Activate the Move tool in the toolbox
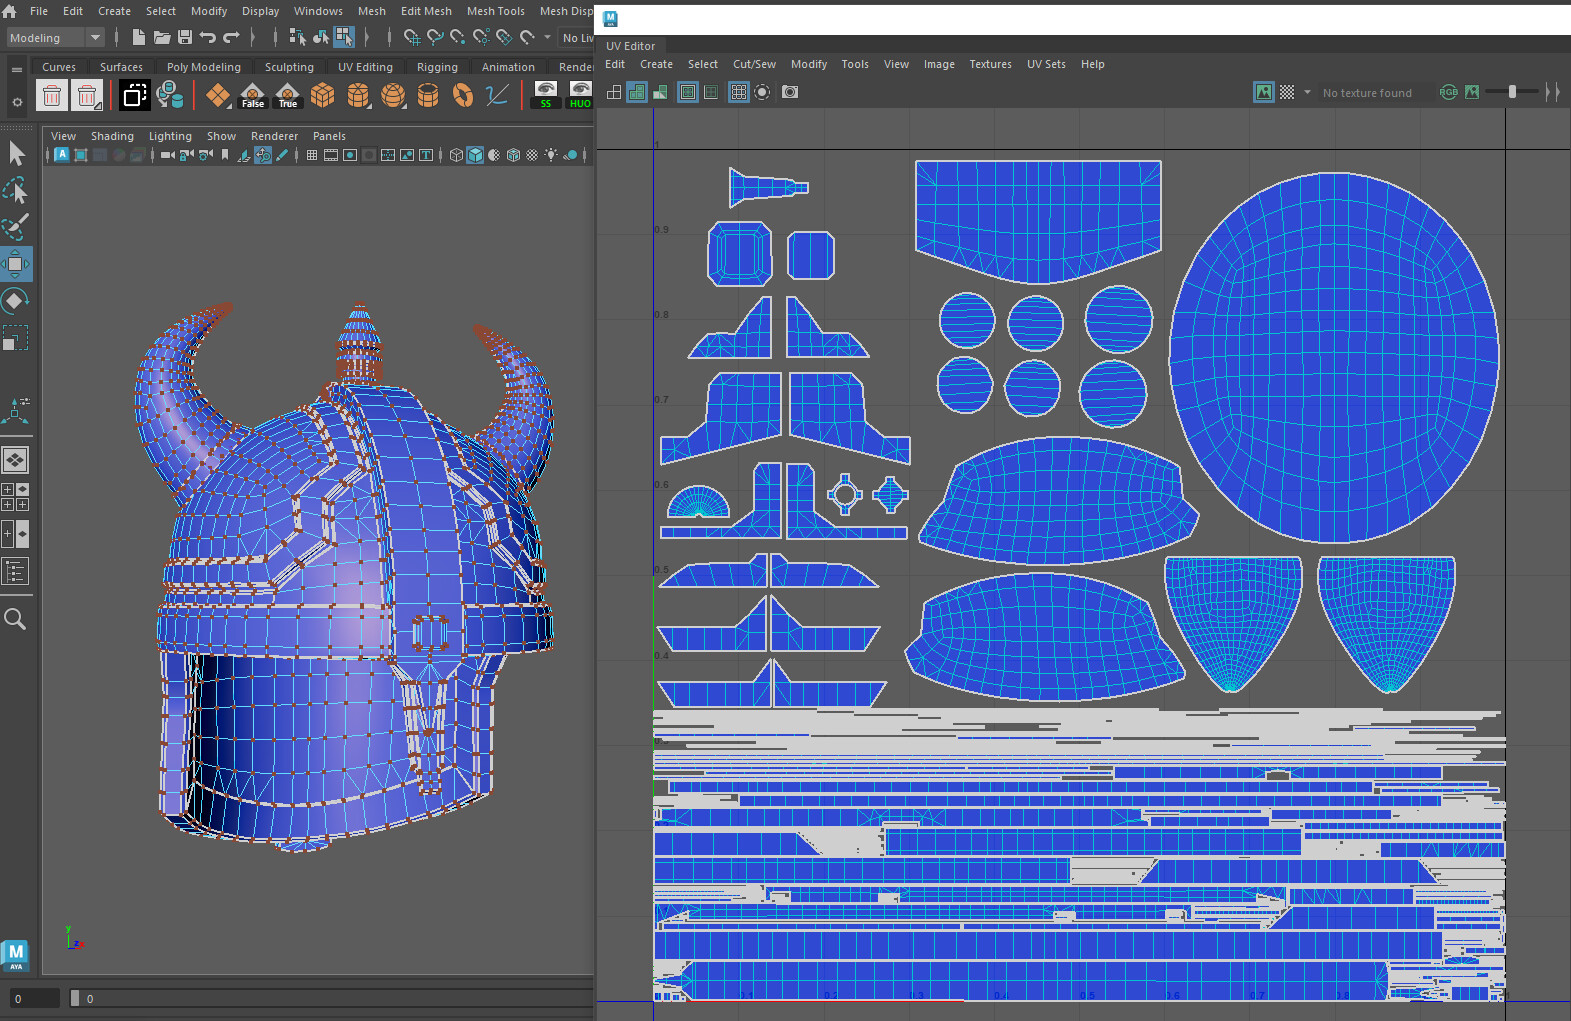 pos(16,264)
